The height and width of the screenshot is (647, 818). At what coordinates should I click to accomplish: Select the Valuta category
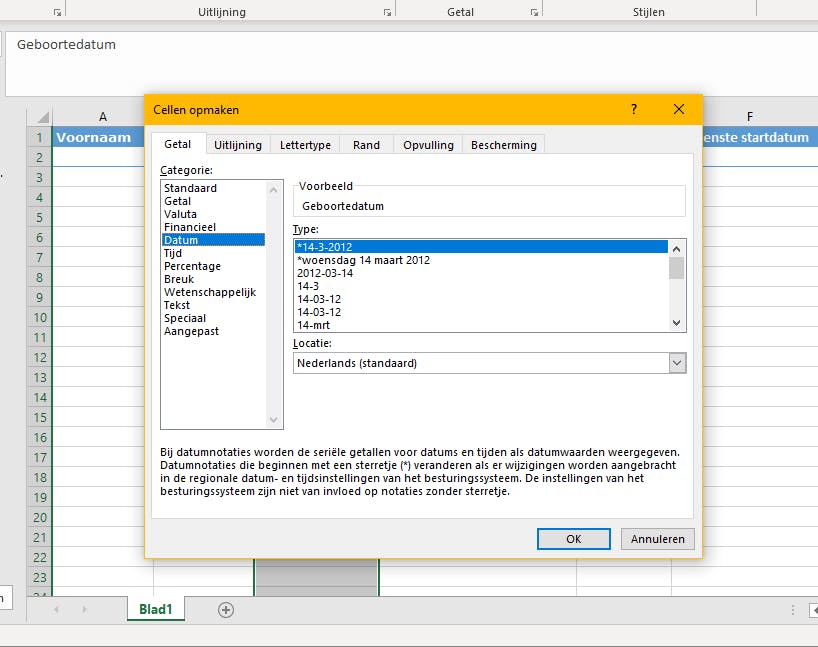[181, 214]
